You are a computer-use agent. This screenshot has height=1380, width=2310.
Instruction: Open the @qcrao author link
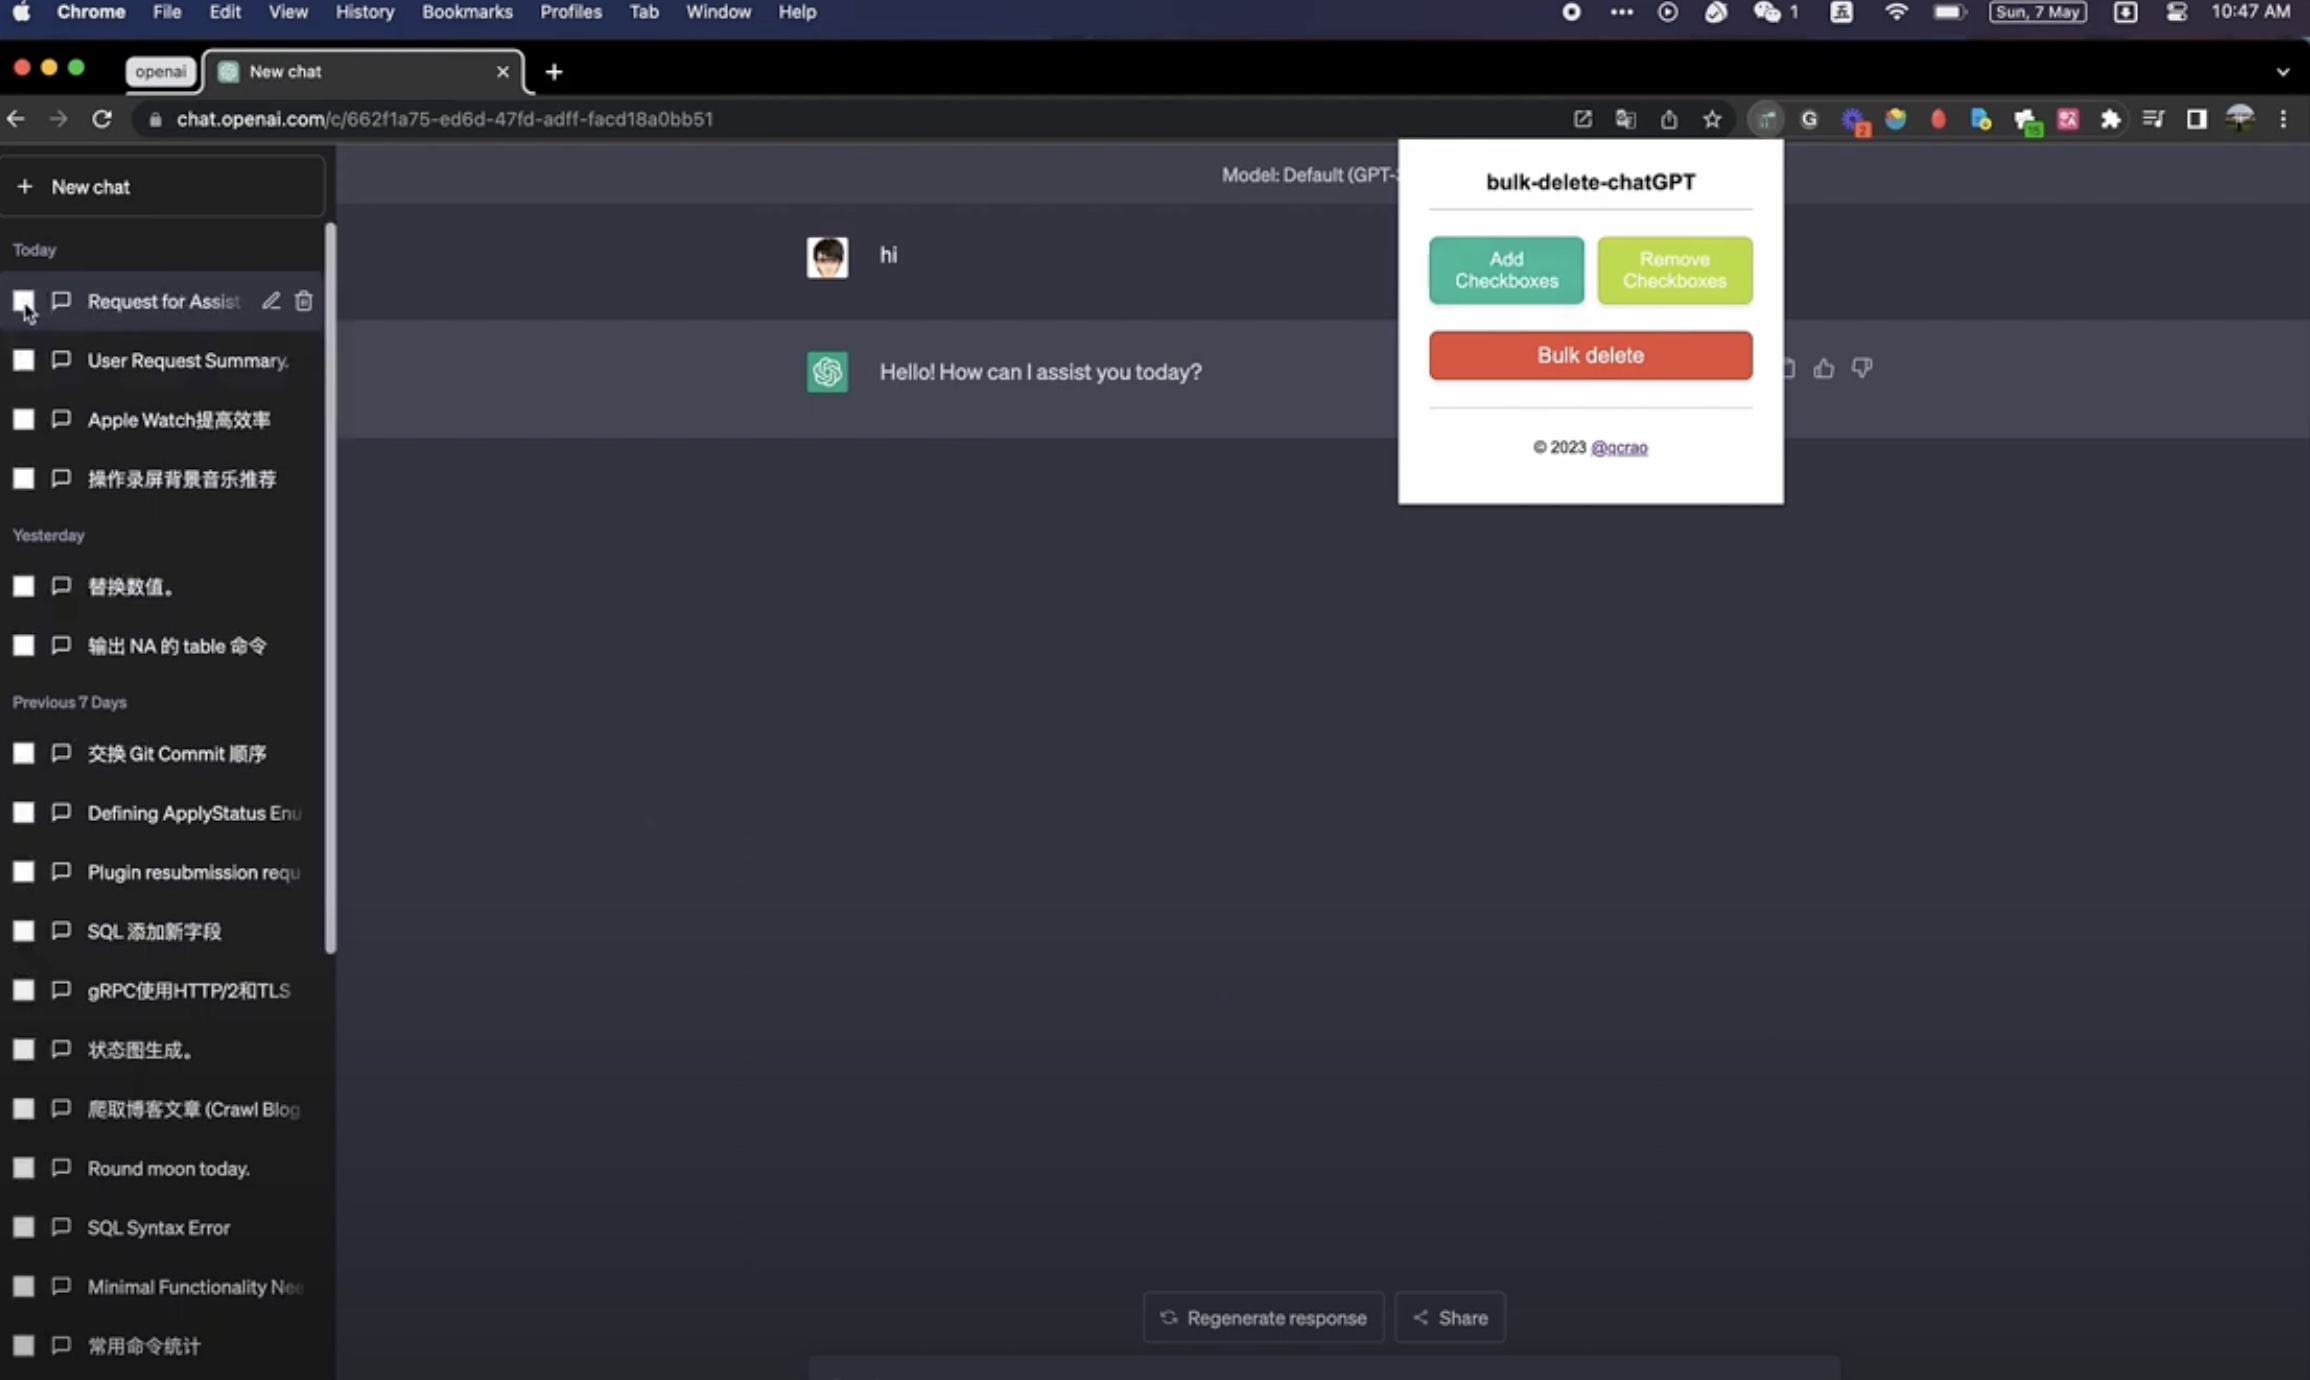pos(1619,448)
